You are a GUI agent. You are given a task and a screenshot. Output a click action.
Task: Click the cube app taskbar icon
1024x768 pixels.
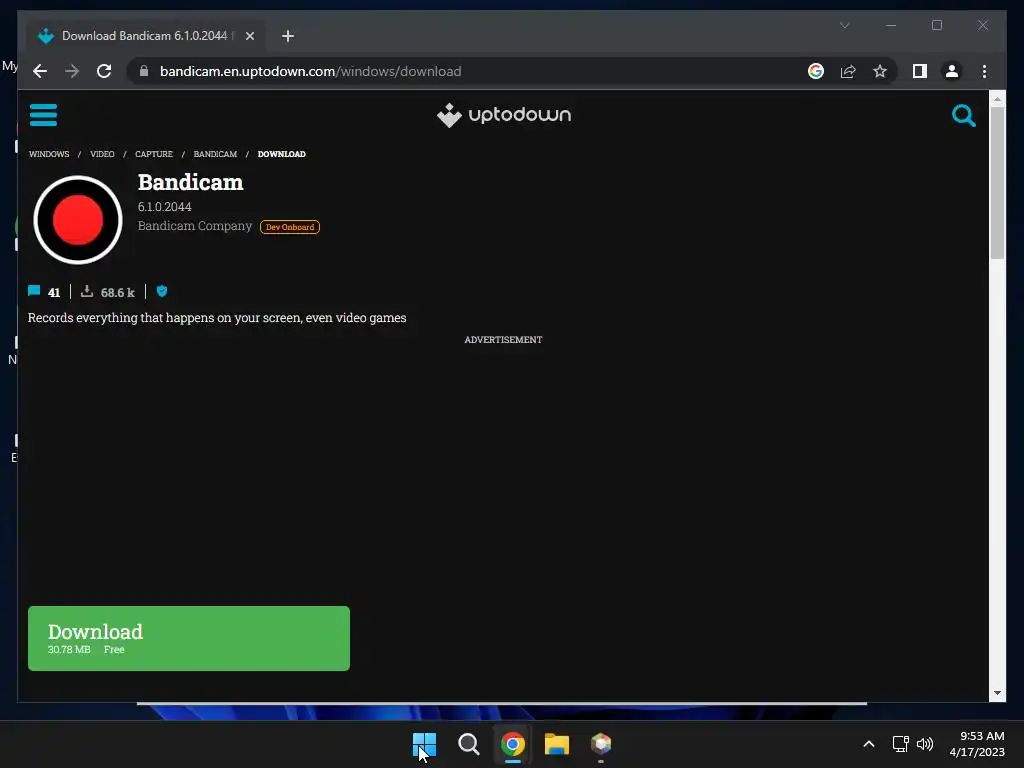click(x=601, y=744)
